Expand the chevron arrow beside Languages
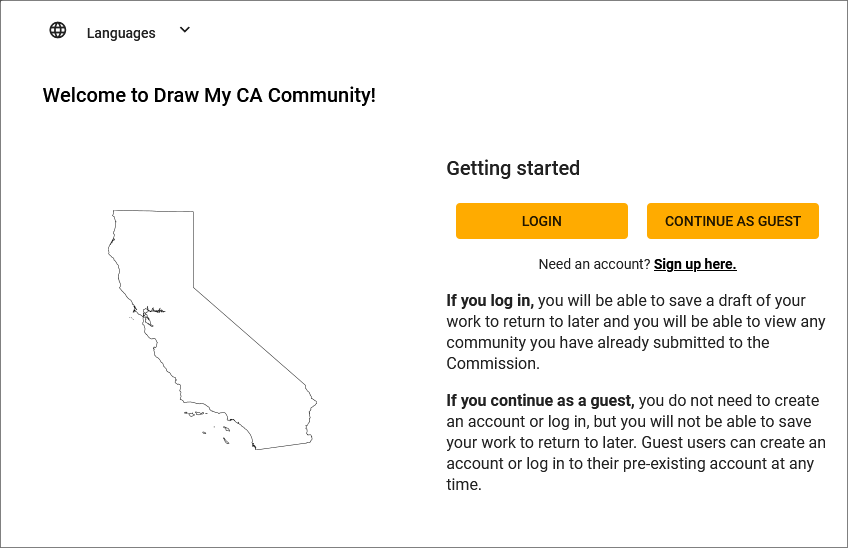Image resolution: width=848 pixels, height=548 pixels. [x=185, y=30]
